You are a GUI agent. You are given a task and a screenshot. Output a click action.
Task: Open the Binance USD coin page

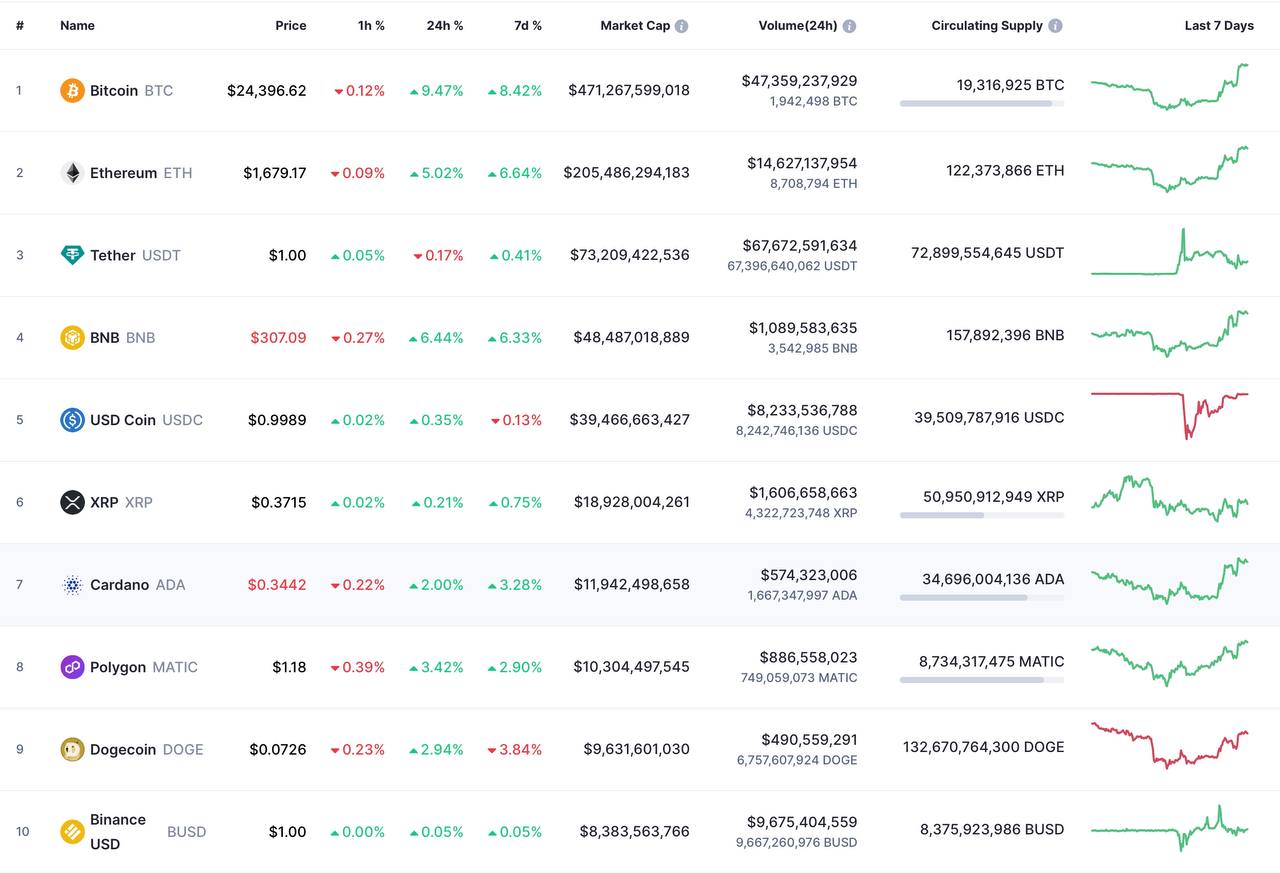pyautogui.click(x=118, y=831)
